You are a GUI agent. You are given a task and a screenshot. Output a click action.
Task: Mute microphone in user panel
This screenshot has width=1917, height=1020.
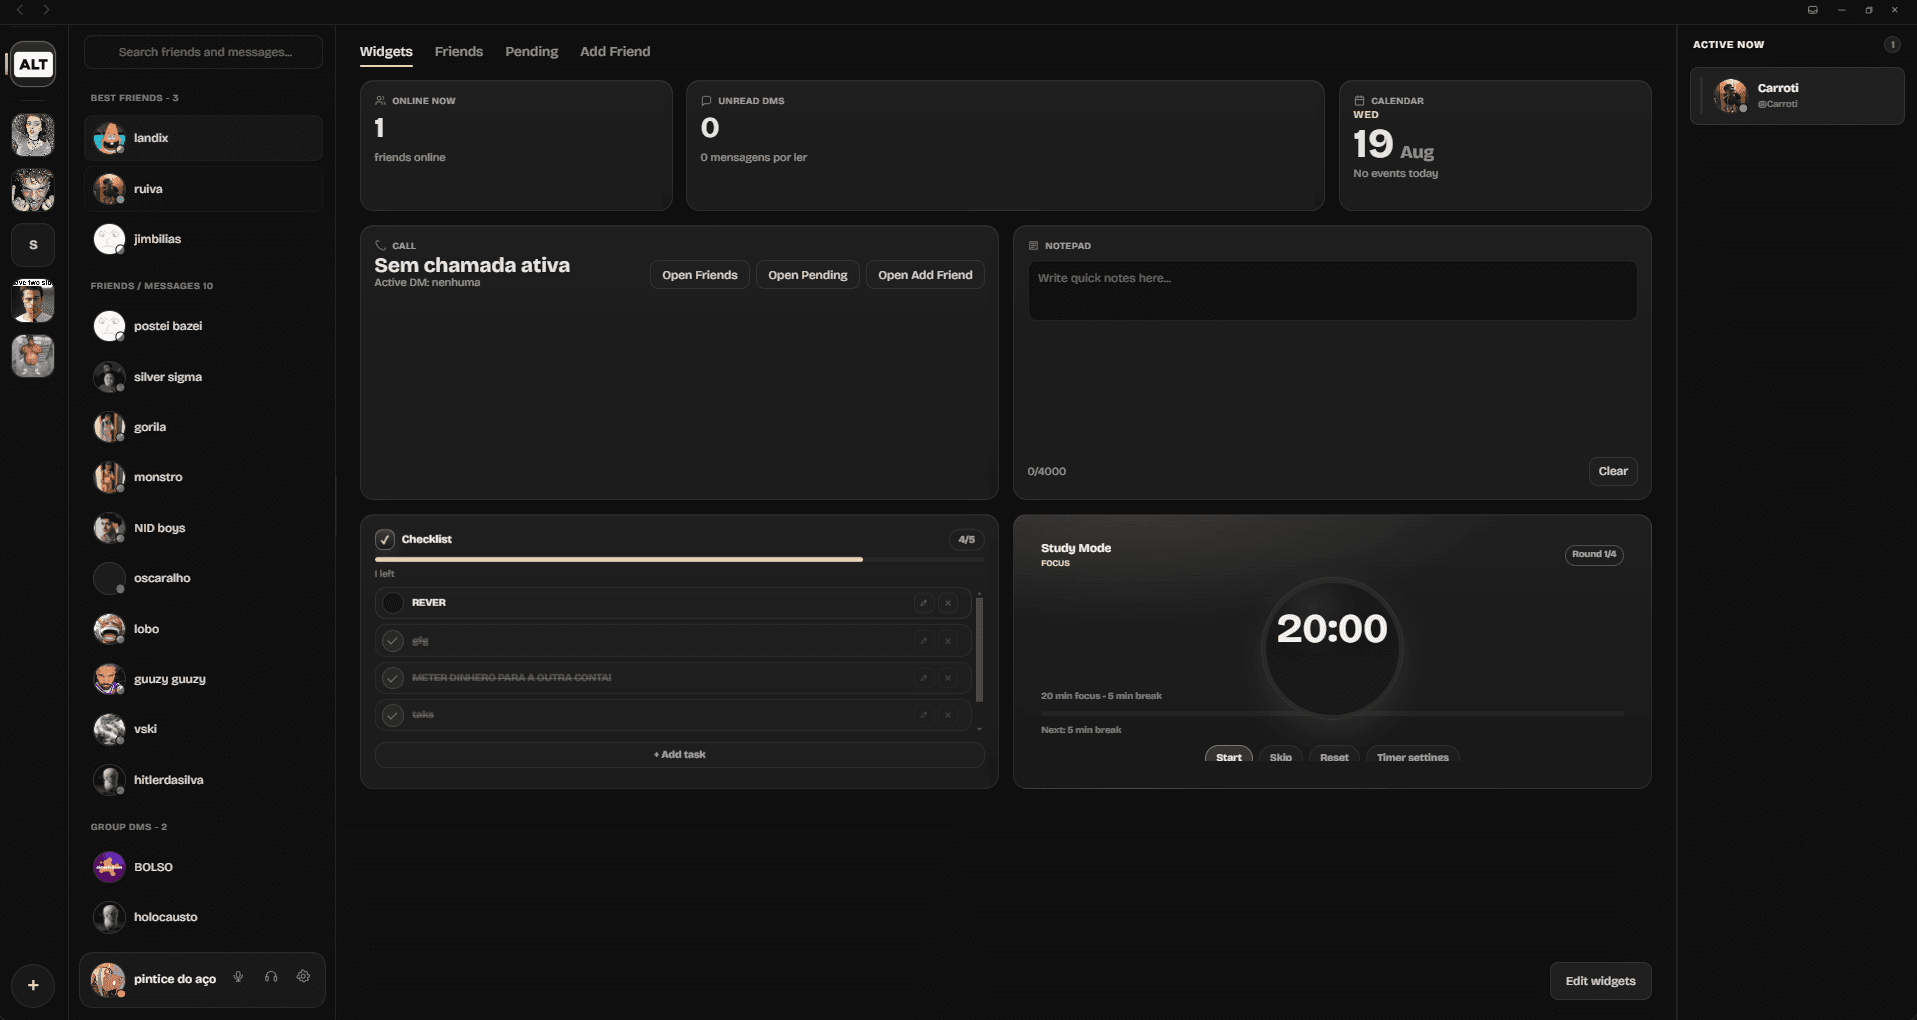point(238,977)
